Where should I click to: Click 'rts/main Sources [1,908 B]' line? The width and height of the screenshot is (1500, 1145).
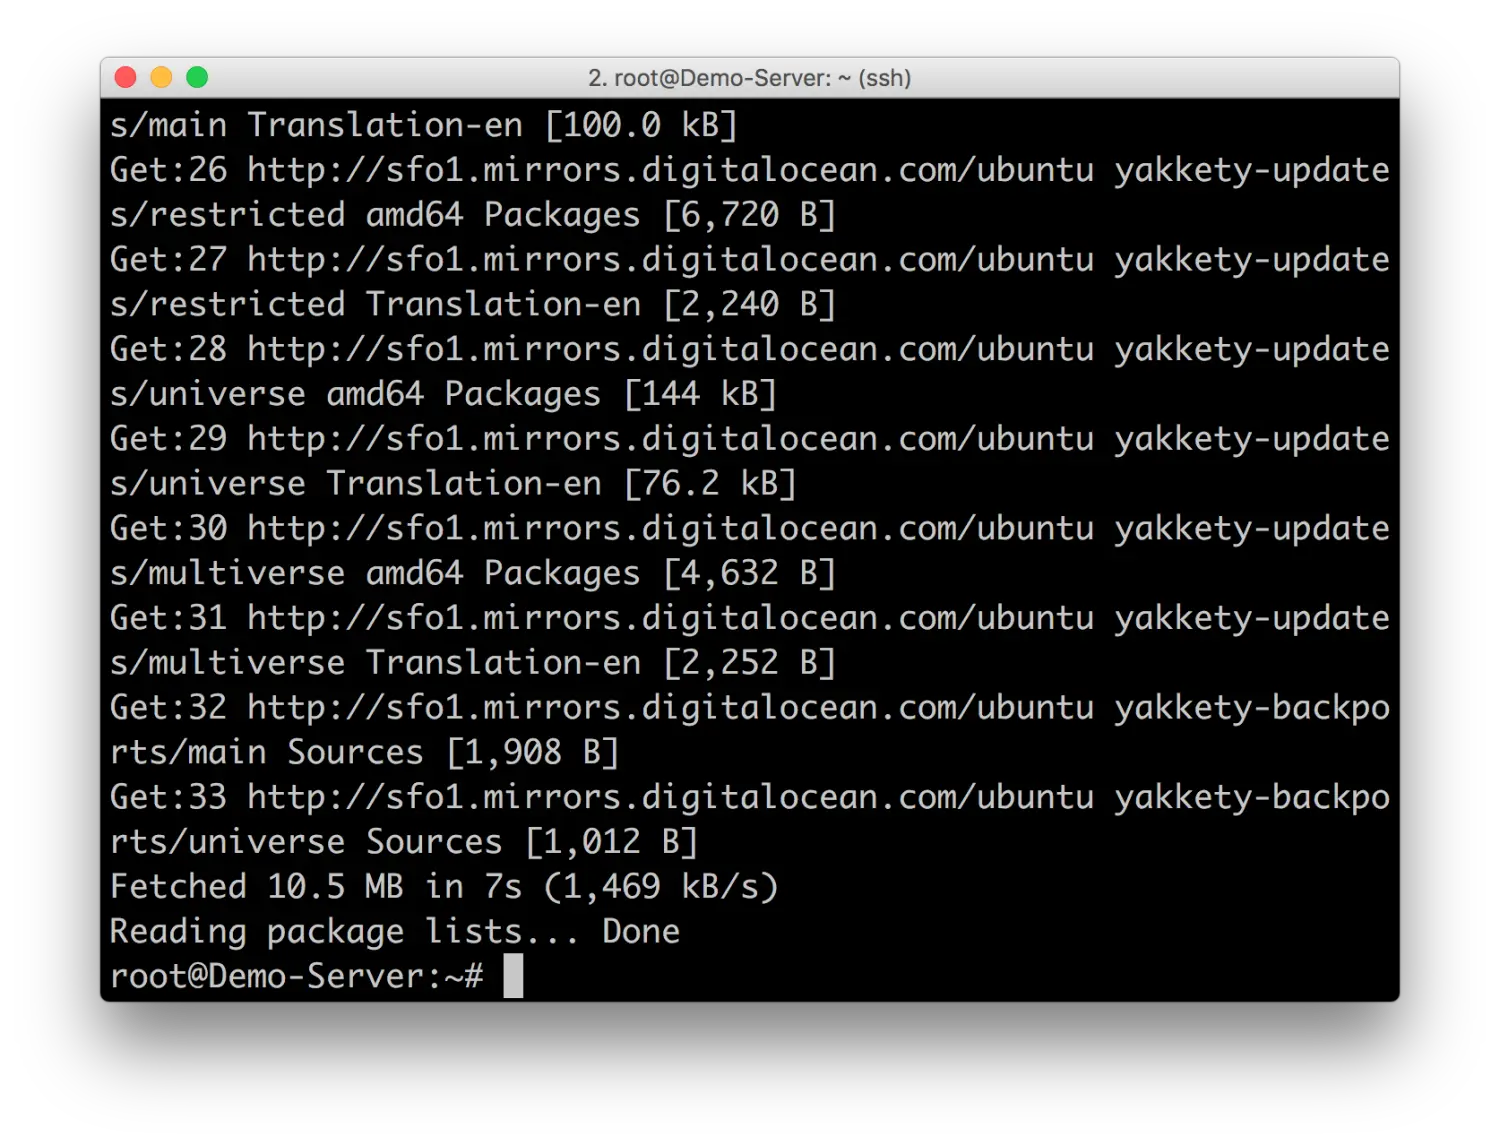tap(365, 752)
